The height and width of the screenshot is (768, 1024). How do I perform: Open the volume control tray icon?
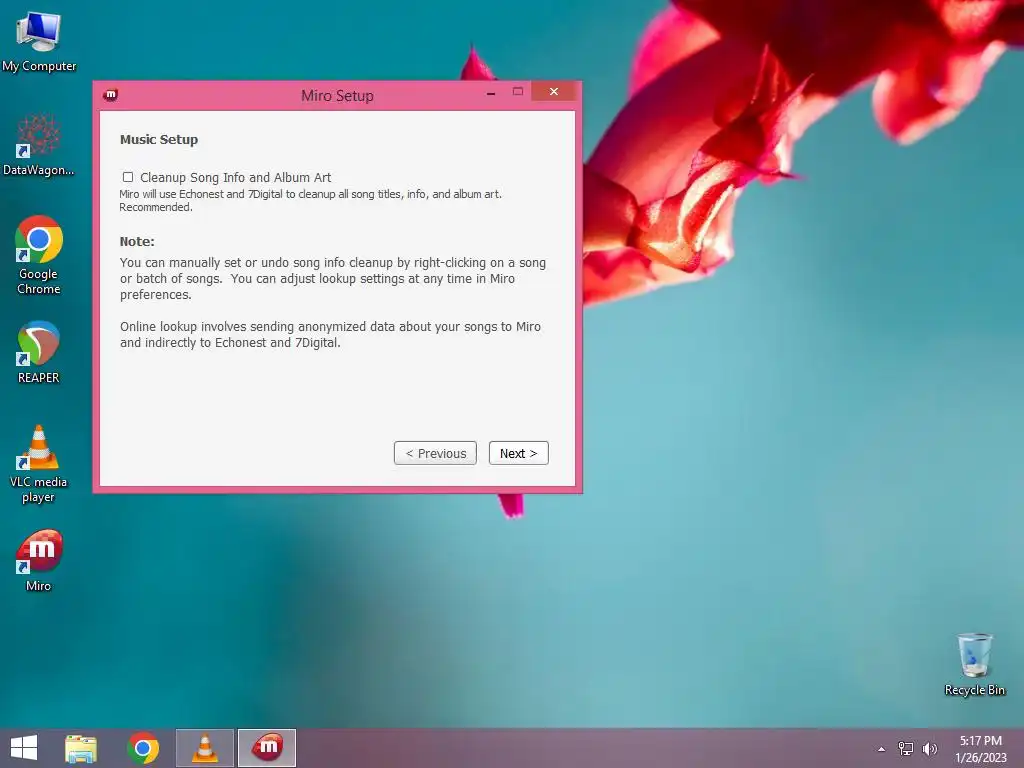930,749
